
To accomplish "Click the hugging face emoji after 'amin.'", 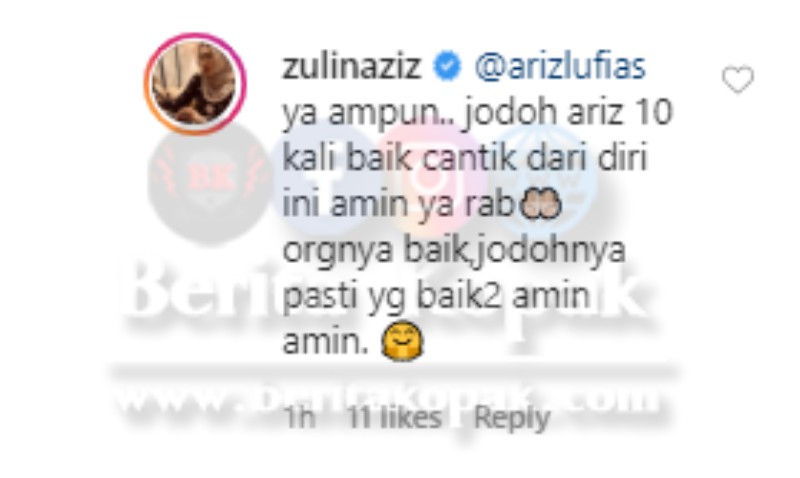I will click(x=403, y=341).
